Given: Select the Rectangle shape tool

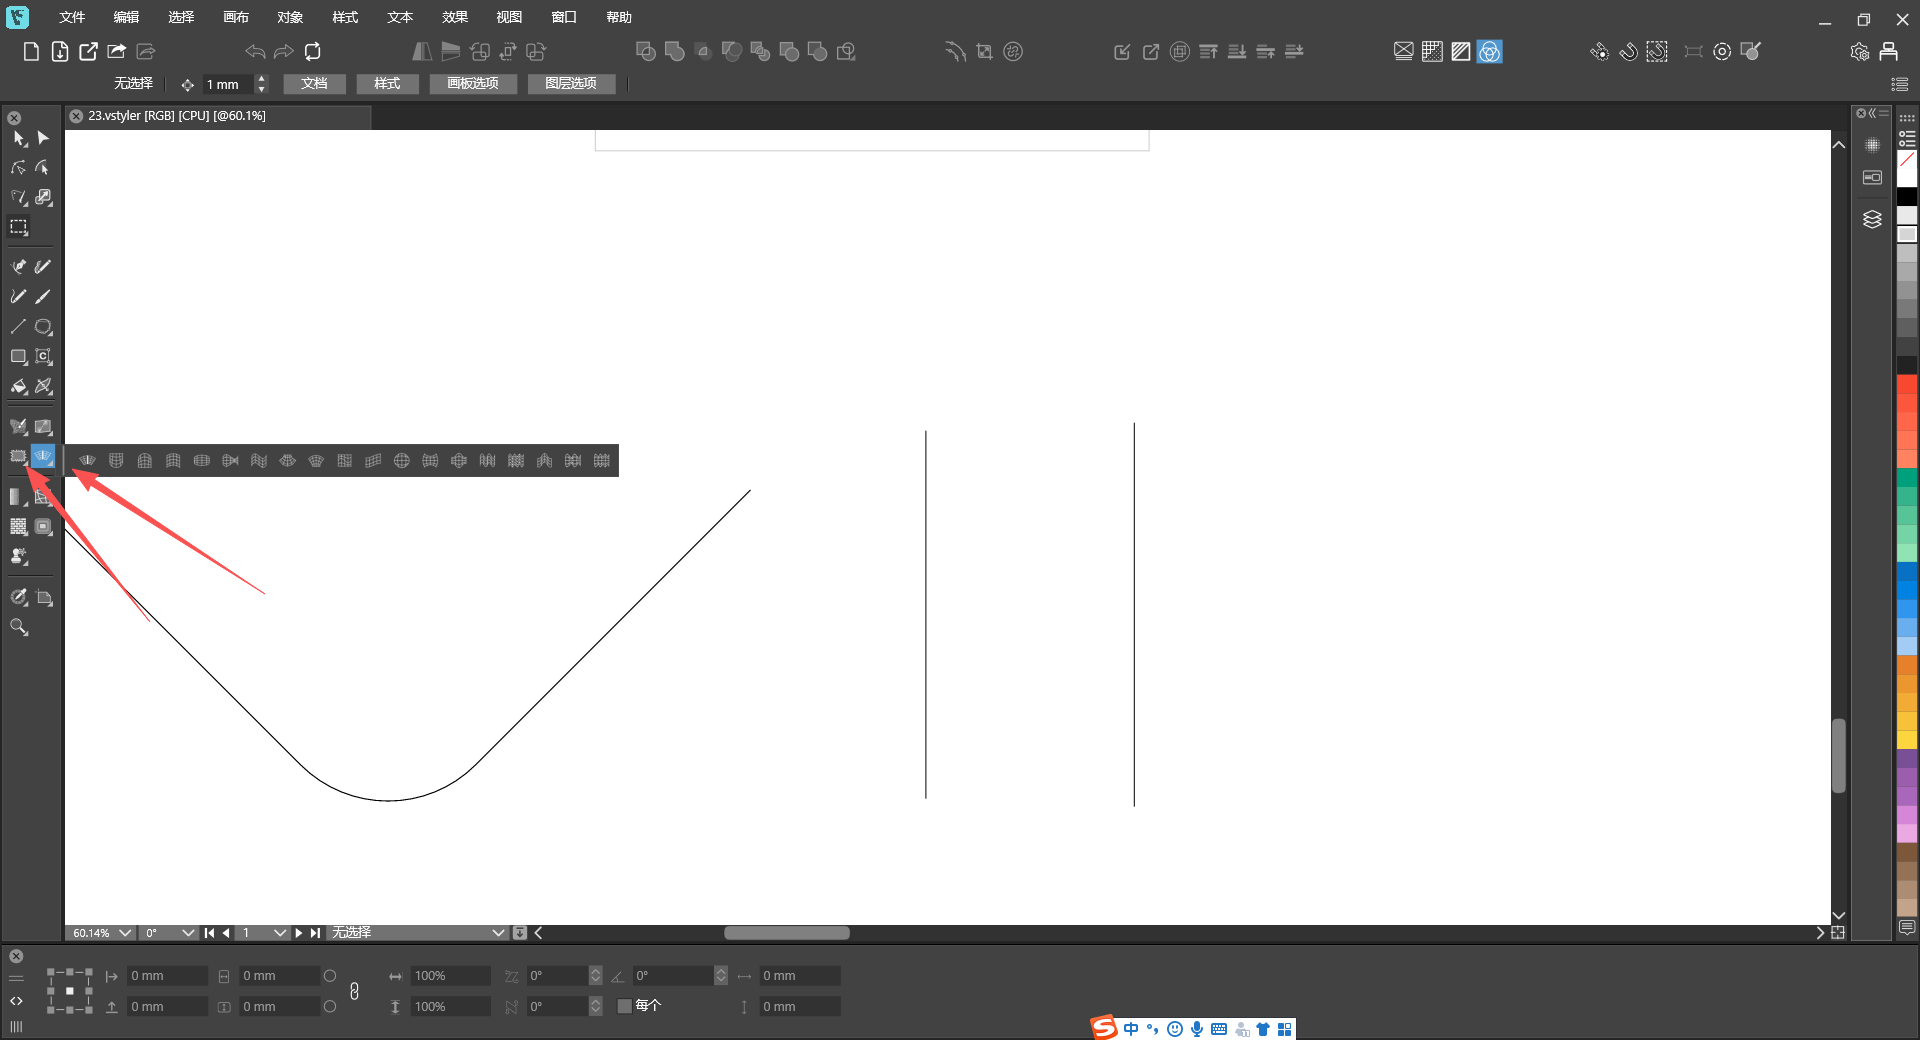Looking at the screenshot, I should point(19,357).
